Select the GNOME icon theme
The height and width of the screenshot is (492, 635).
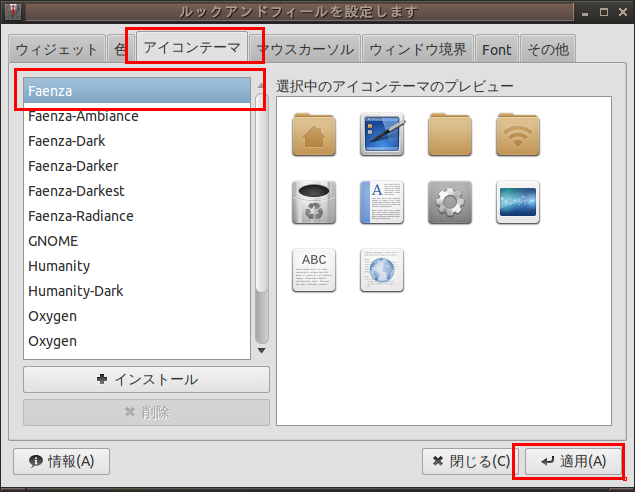pyautogui.click(x=137, y=241)
